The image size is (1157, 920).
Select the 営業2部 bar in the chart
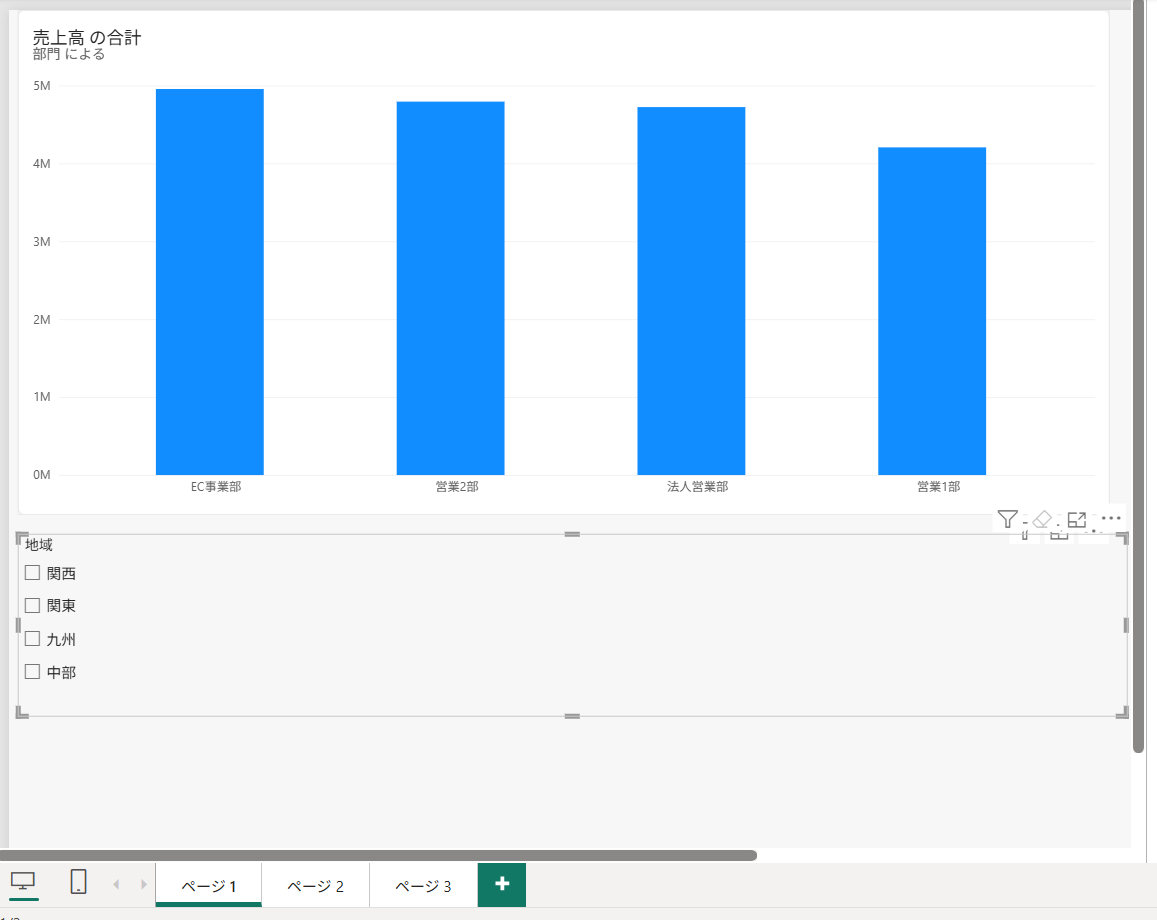point(450,288)
